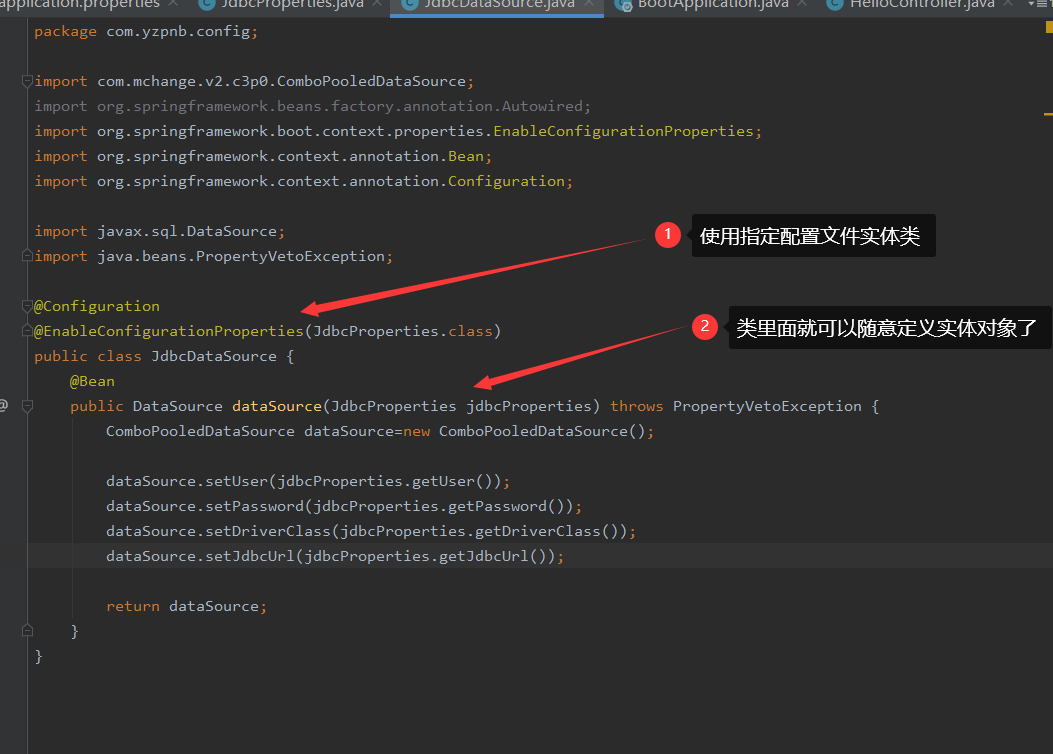Image resolution: width=1053 pixels, height=754 pixels.
Task: Click the package name com.yzpnb.config
Action: tap(177, 32)
